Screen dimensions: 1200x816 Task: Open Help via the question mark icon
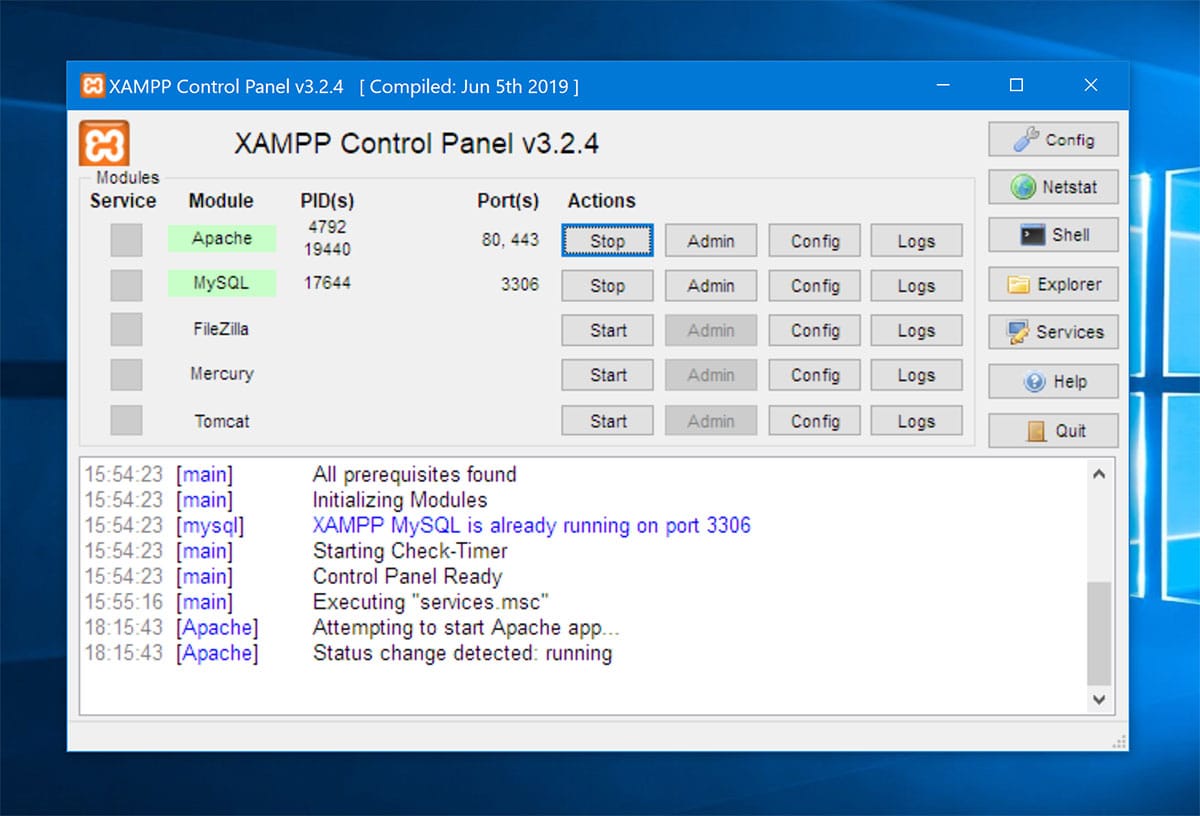pos(1053,381)
